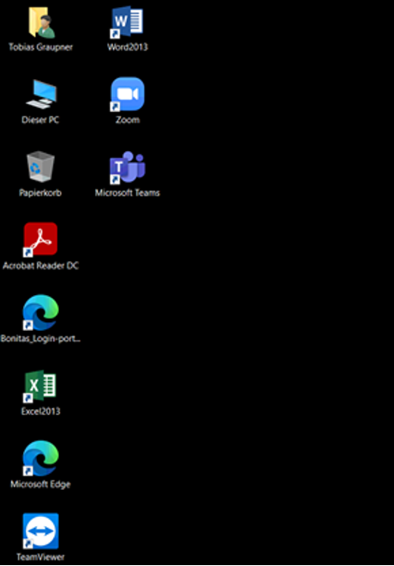
Task: Select the Tobias Graupner user folder icon
Action: [x=41, y=22]
